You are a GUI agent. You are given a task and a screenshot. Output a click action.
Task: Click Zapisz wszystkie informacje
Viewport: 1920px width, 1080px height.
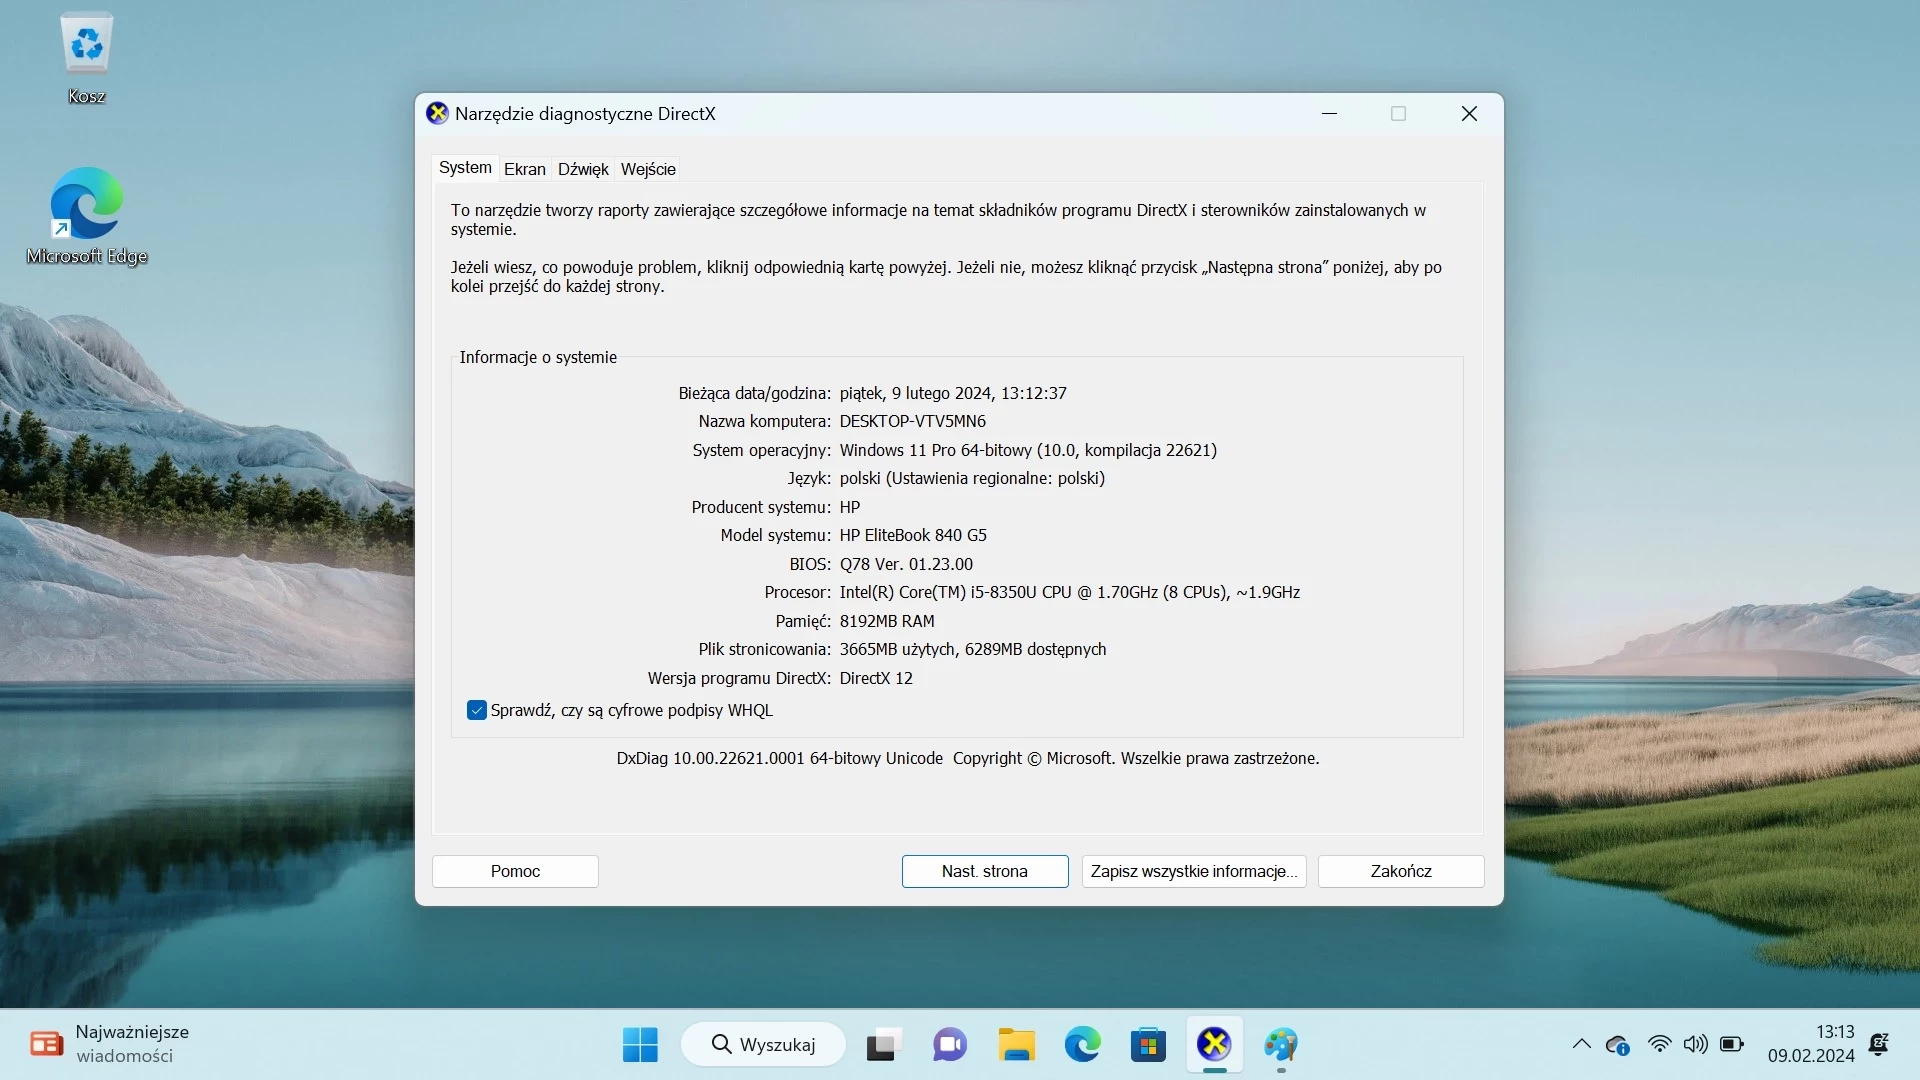1193,871
